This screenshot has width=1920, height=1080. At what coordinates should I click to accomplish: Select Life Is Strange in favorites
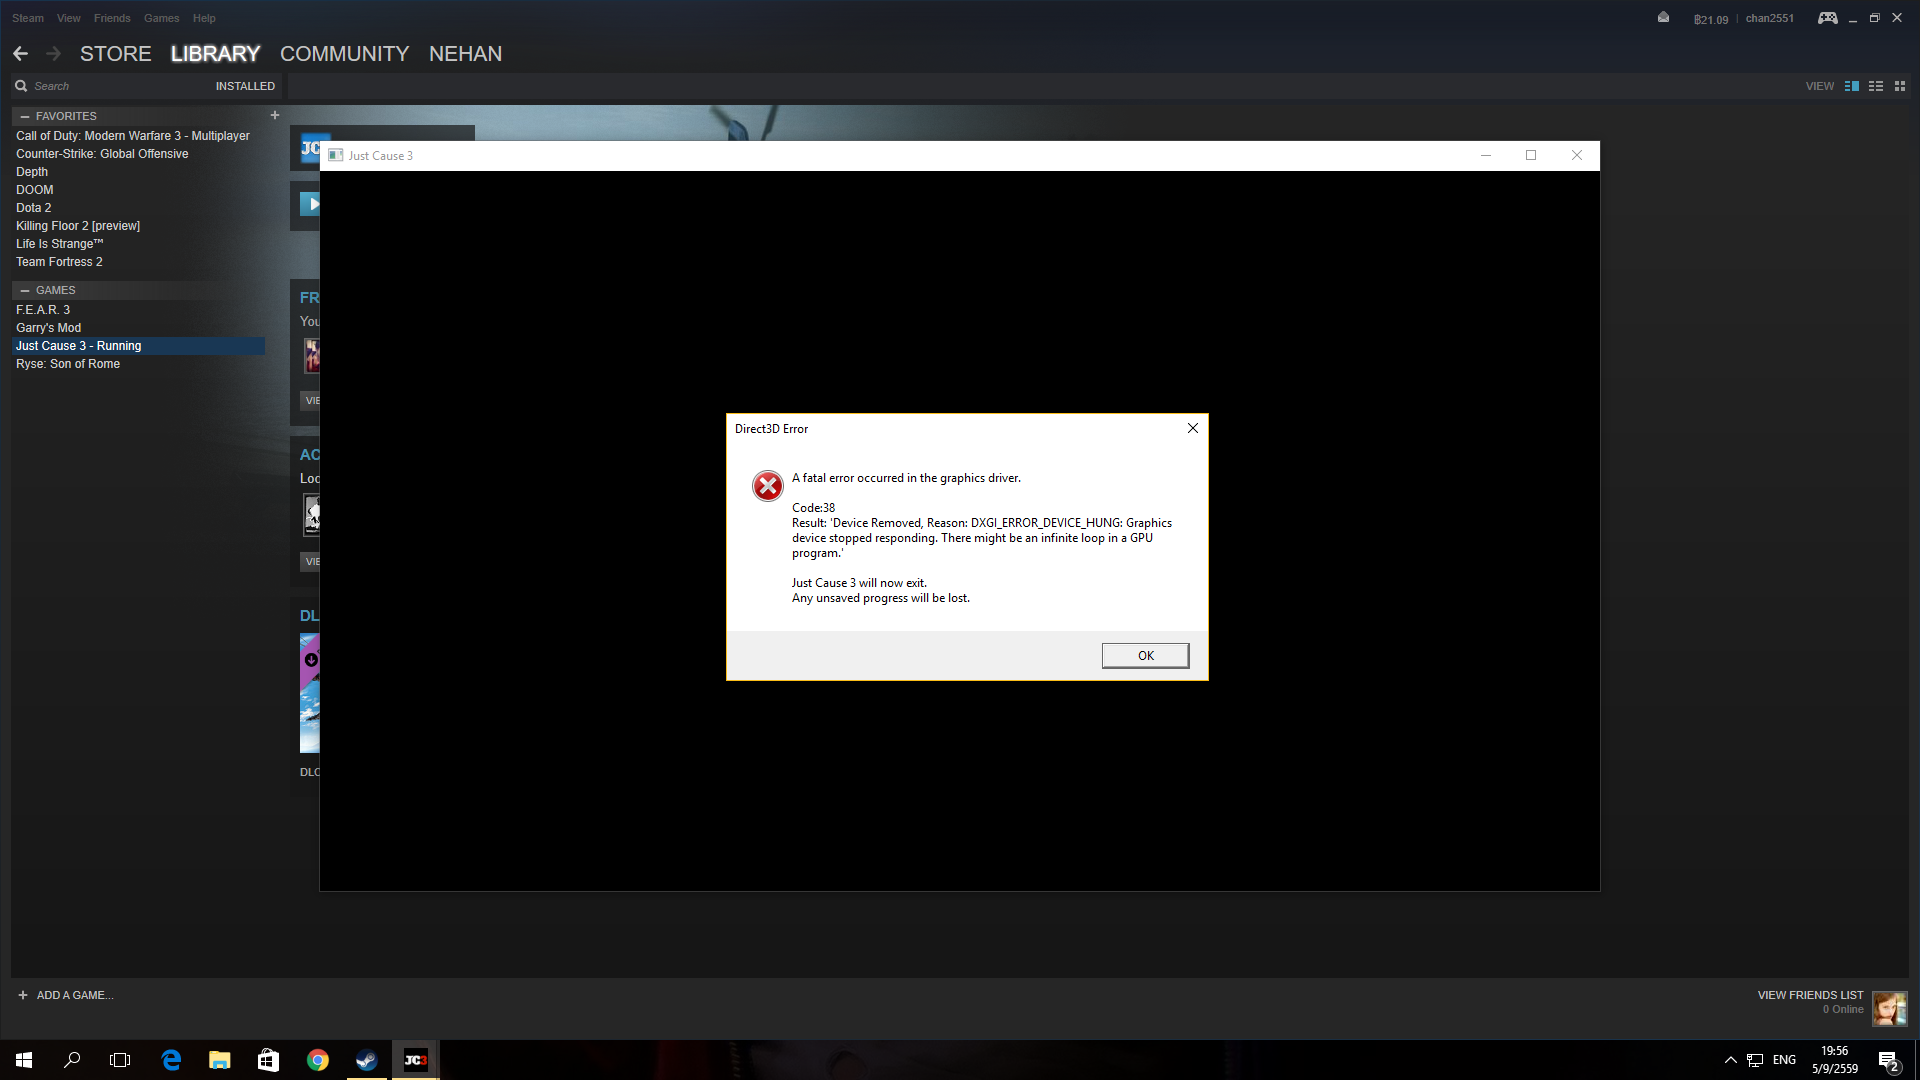click(x=60, y=244)
